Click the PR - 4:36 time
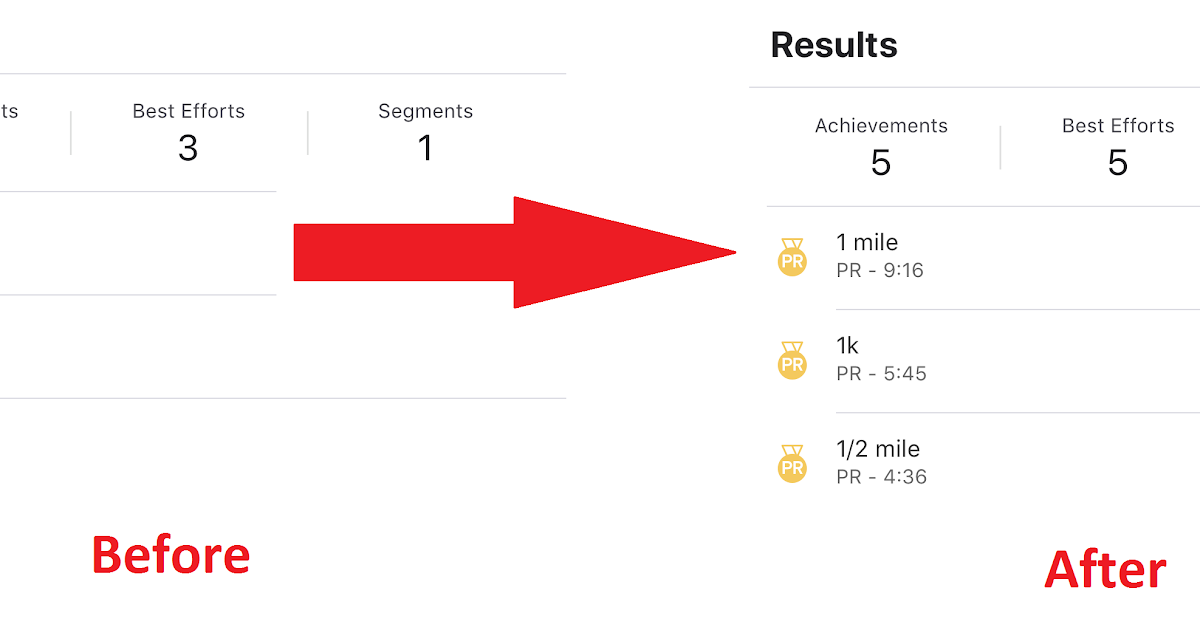The height and width of the screenshot is (630, 1200). [881, 477]
